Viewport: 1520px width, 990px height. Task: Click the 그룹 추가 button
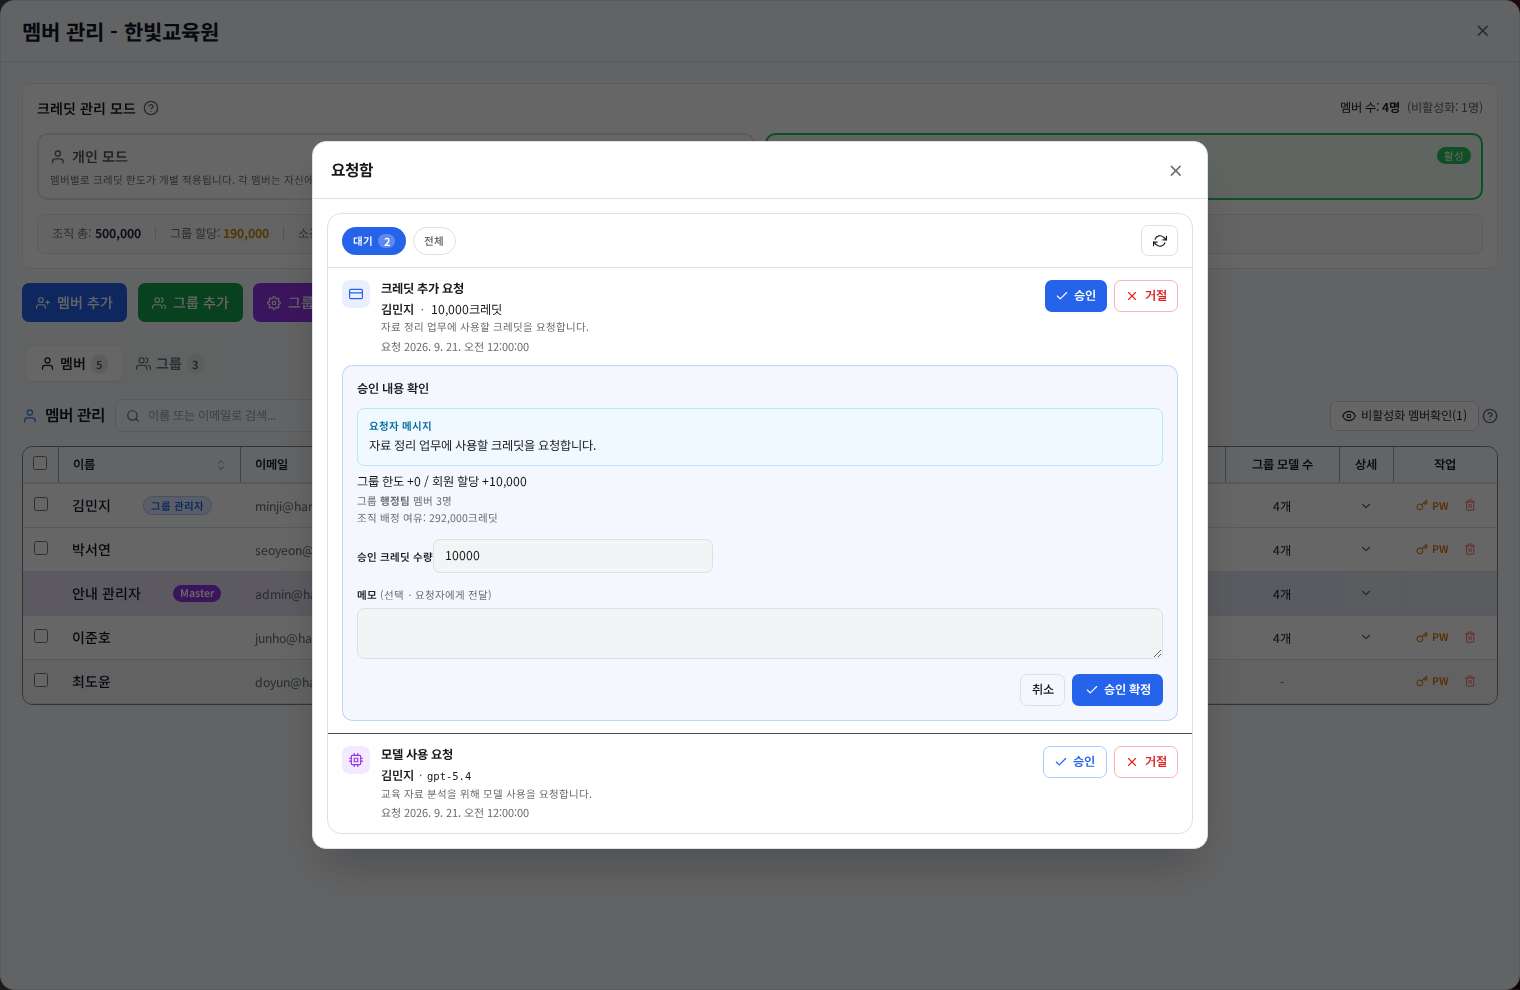pos(190,303)
